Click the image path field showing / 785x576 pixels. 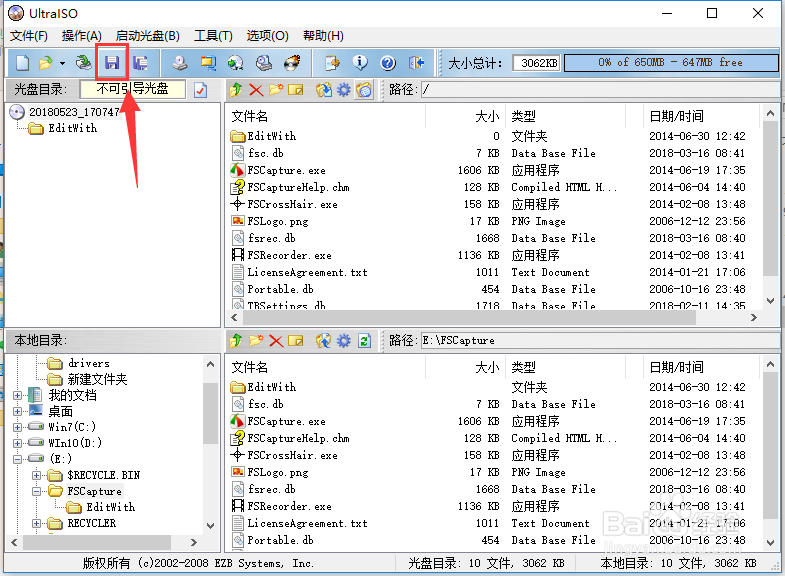click(600, 90)
